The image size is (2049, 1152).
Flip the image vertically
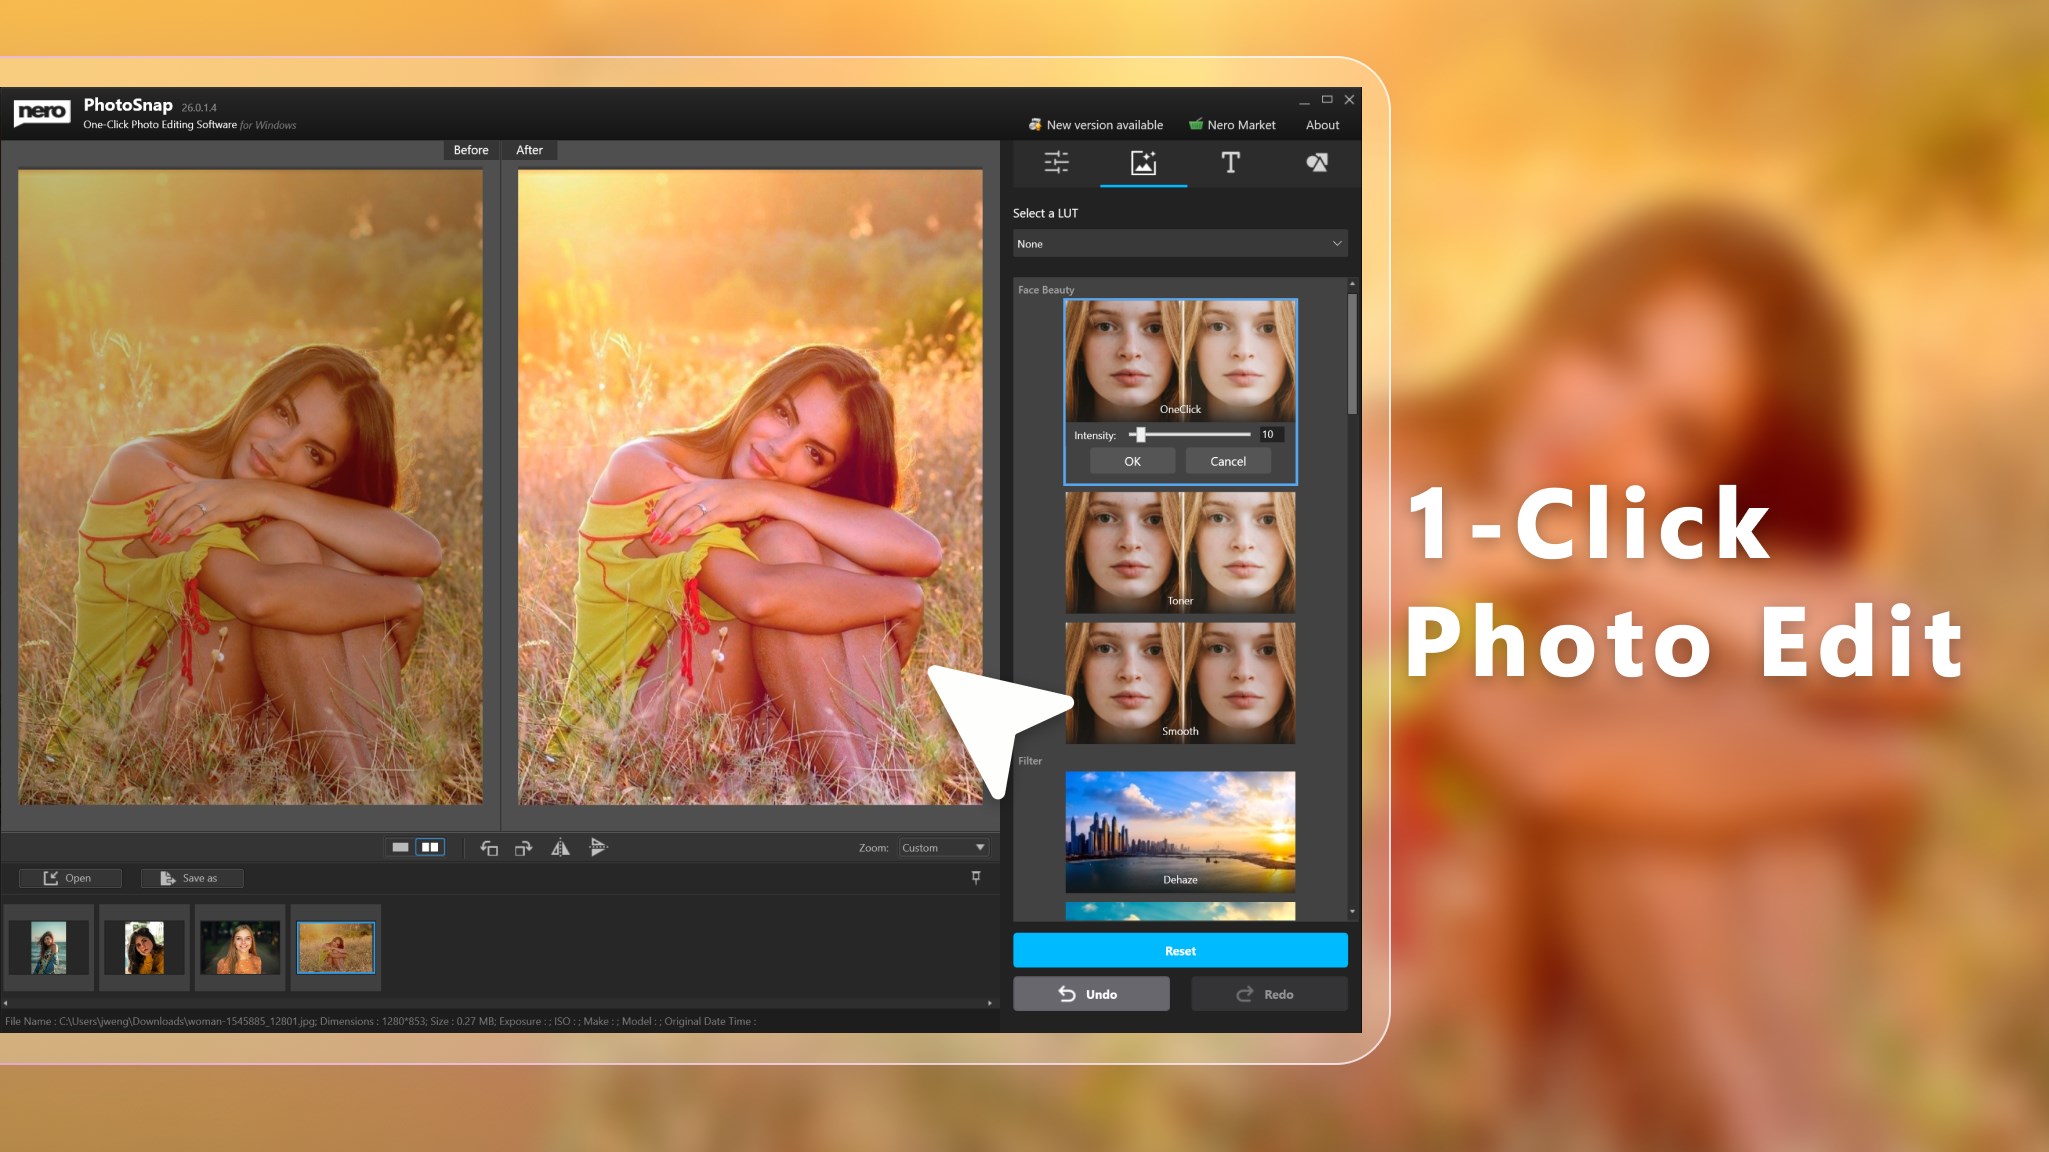click(598, 848)
